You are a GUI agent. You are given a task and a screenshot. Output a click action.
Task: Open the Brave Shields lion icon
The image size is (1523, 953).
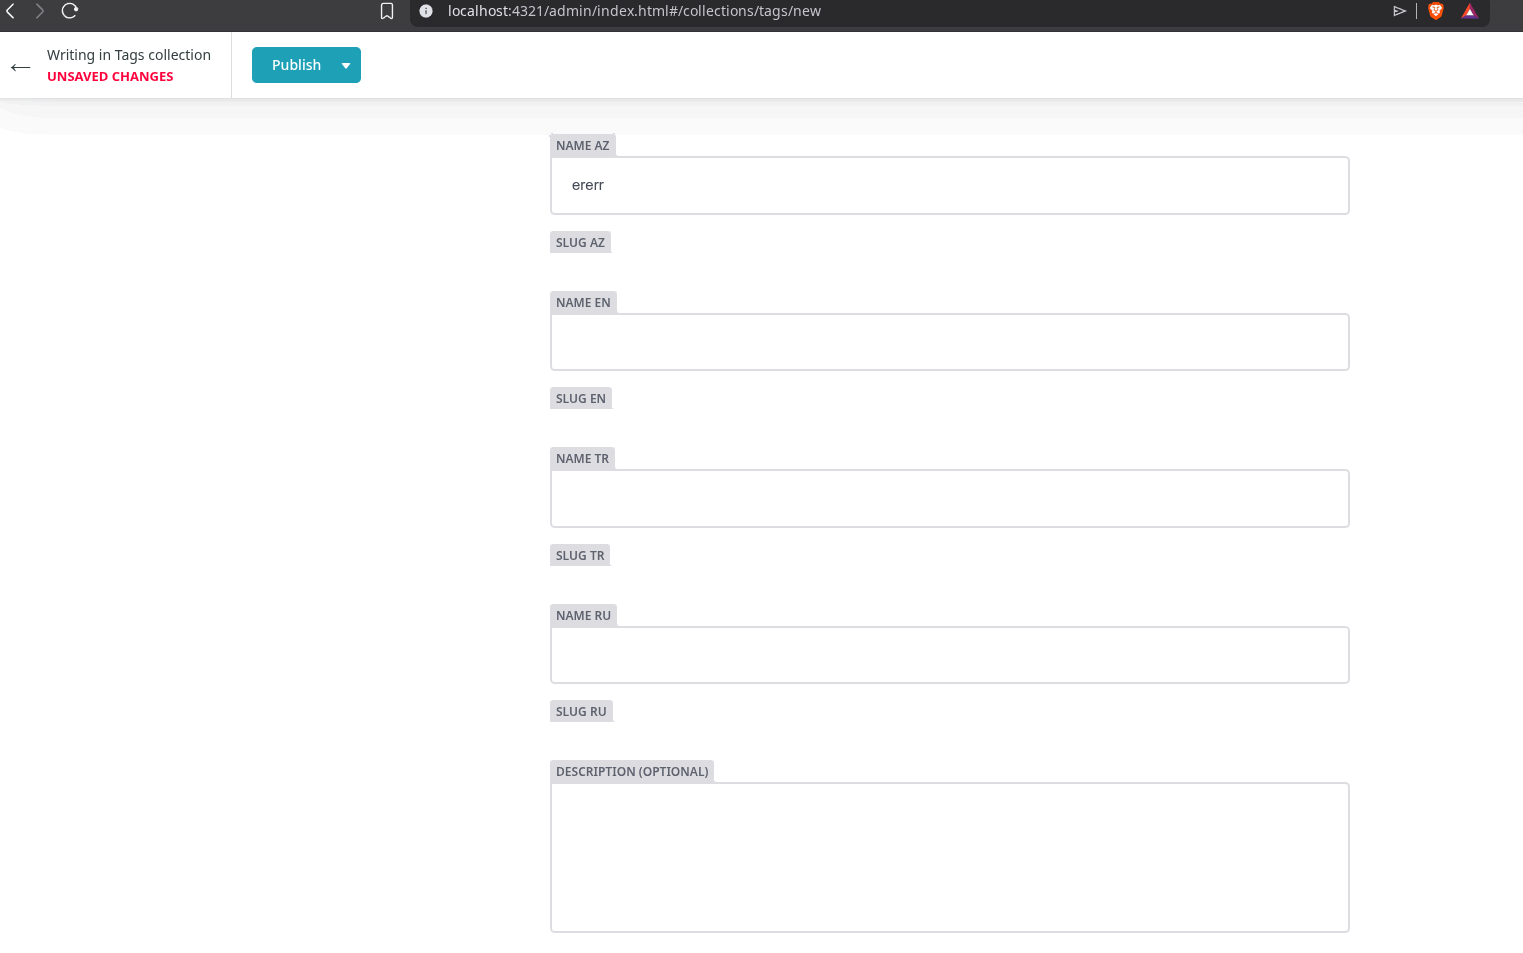coord(1436,11)
